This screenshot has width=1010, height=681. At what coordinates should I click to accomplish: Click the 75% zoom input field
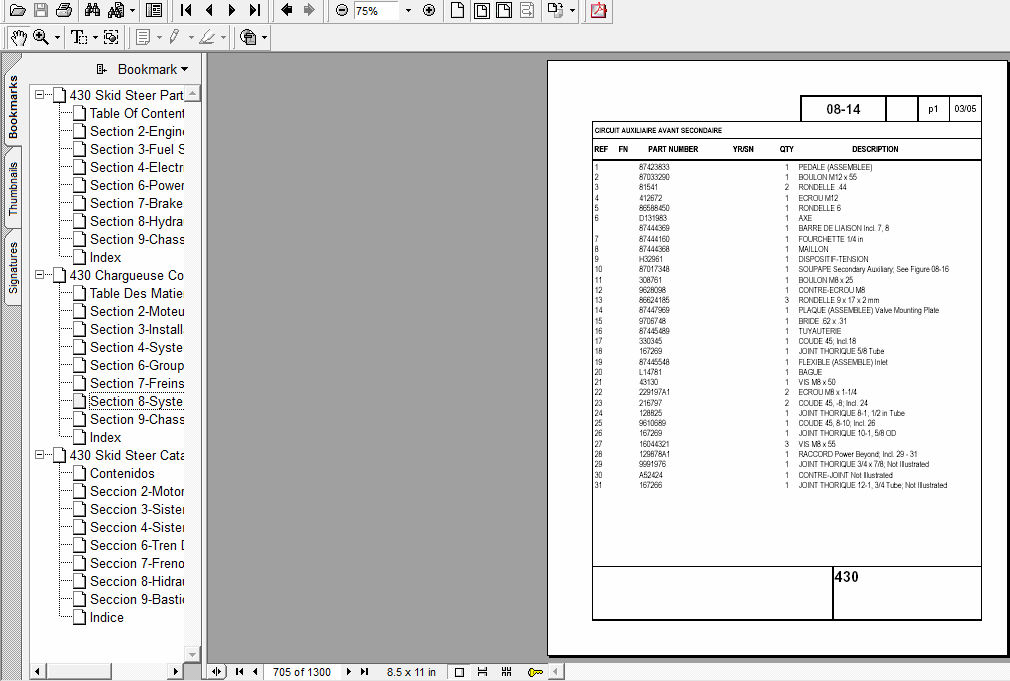pyautogui.click(x=377, y=10)
